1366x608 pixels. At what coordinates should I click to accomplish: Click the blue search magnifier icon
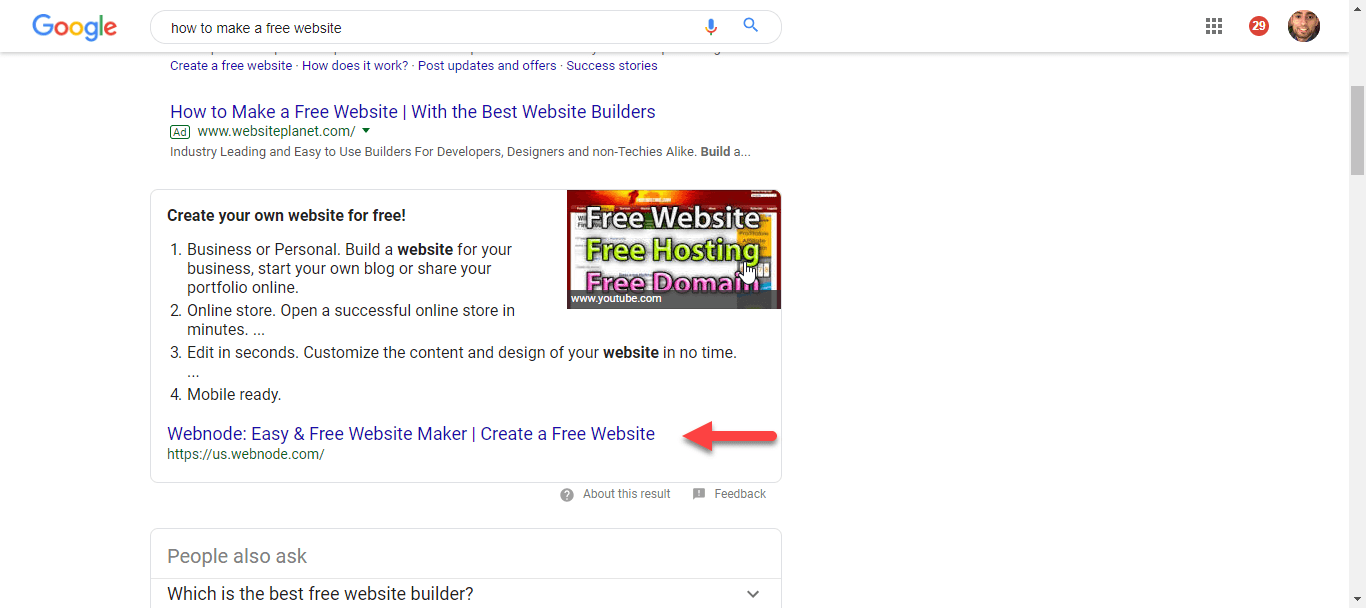click(751, 26)
